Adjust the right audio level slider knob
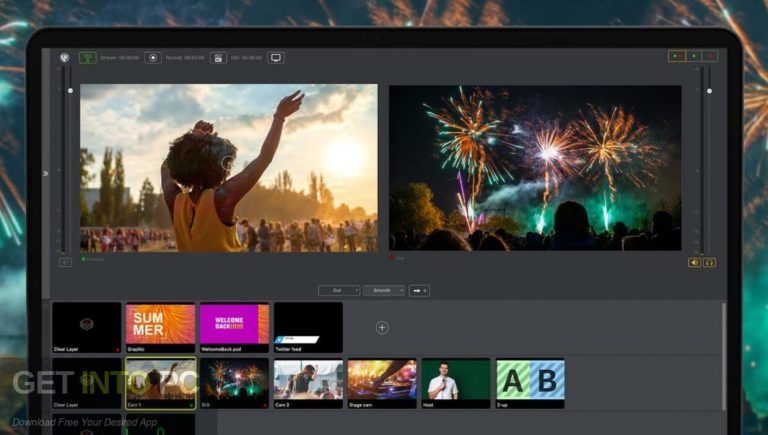 [x=709, y=91]
